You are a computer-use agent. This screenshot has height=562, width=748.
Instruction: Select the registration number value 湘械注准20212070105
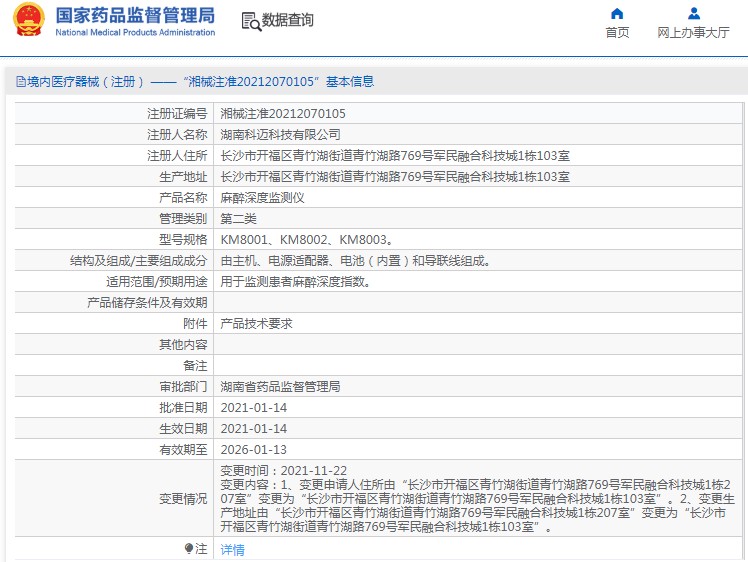[x=283, y=114]
